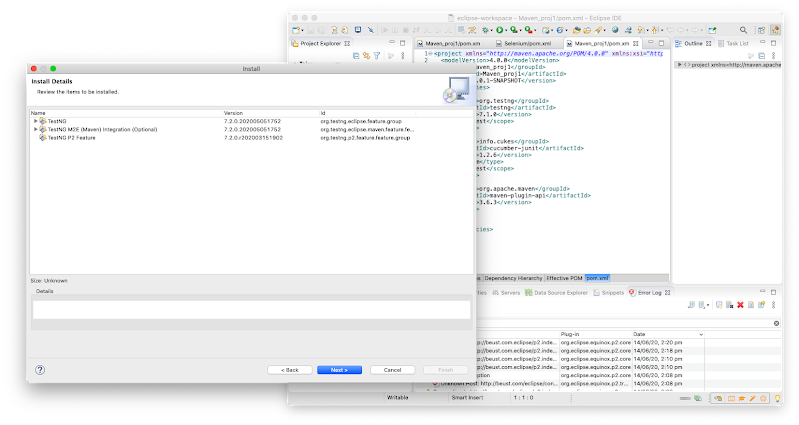Click the Java EE perspective icon at toolbar end
799x425 pixels.
(775, 31)
